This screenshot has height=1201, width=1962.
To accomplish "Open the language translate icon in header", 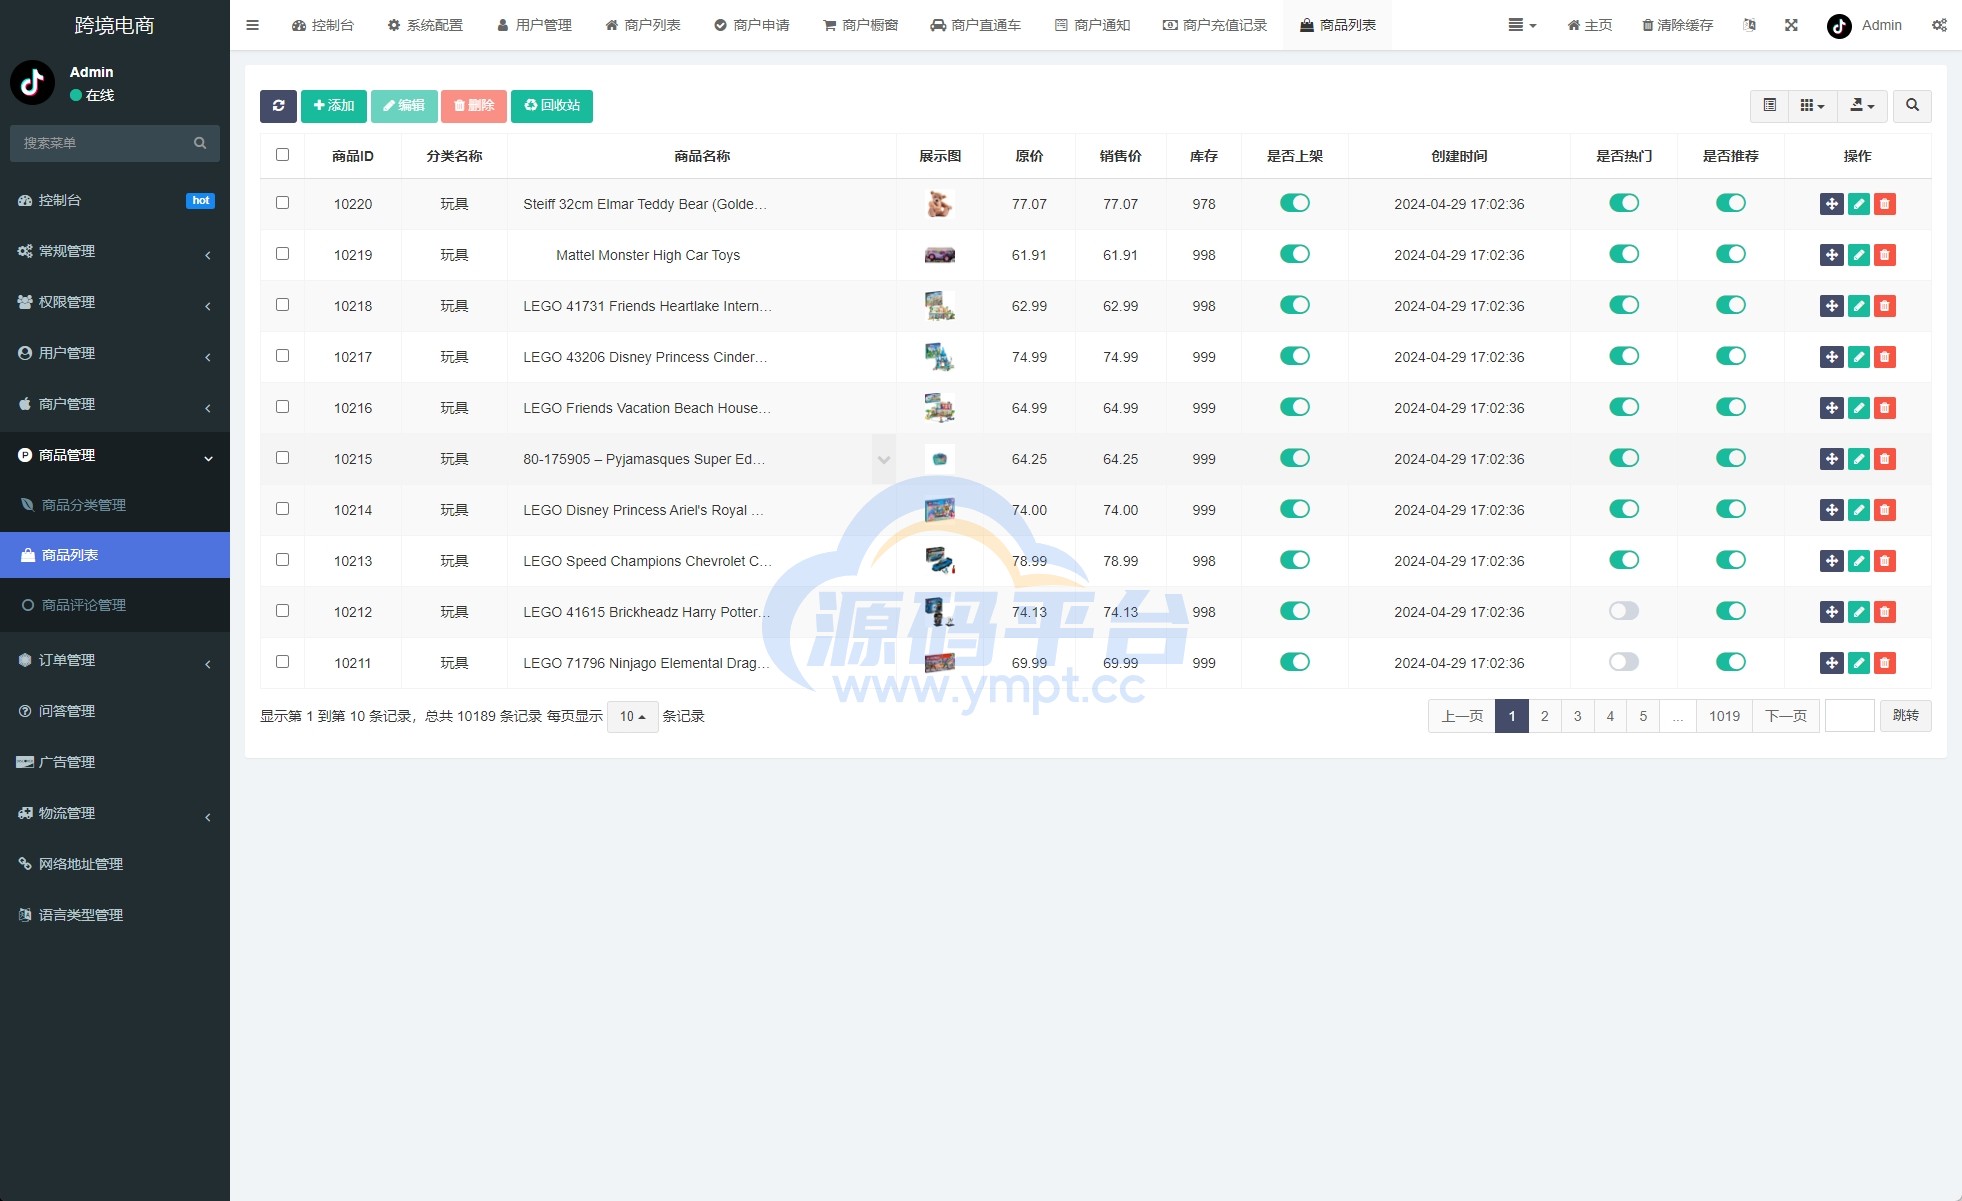I will point(1749,25).
